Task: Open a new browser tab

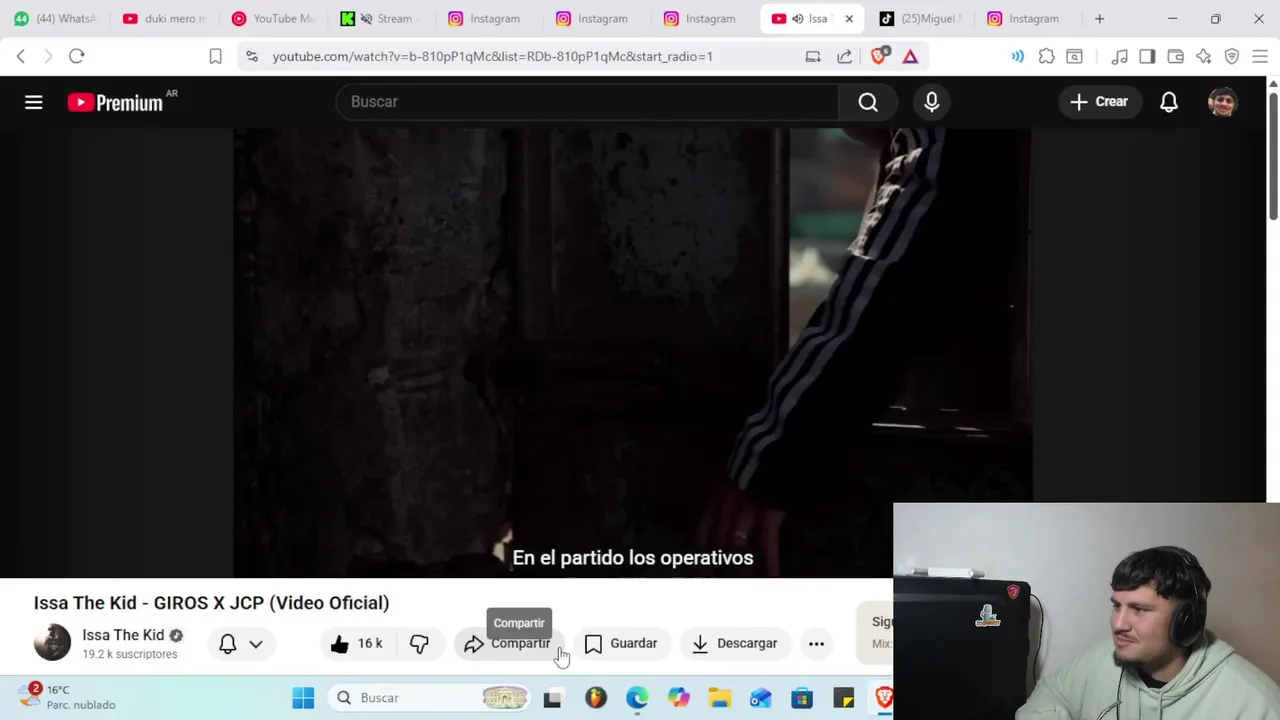Action: [x=1099, y=18]
